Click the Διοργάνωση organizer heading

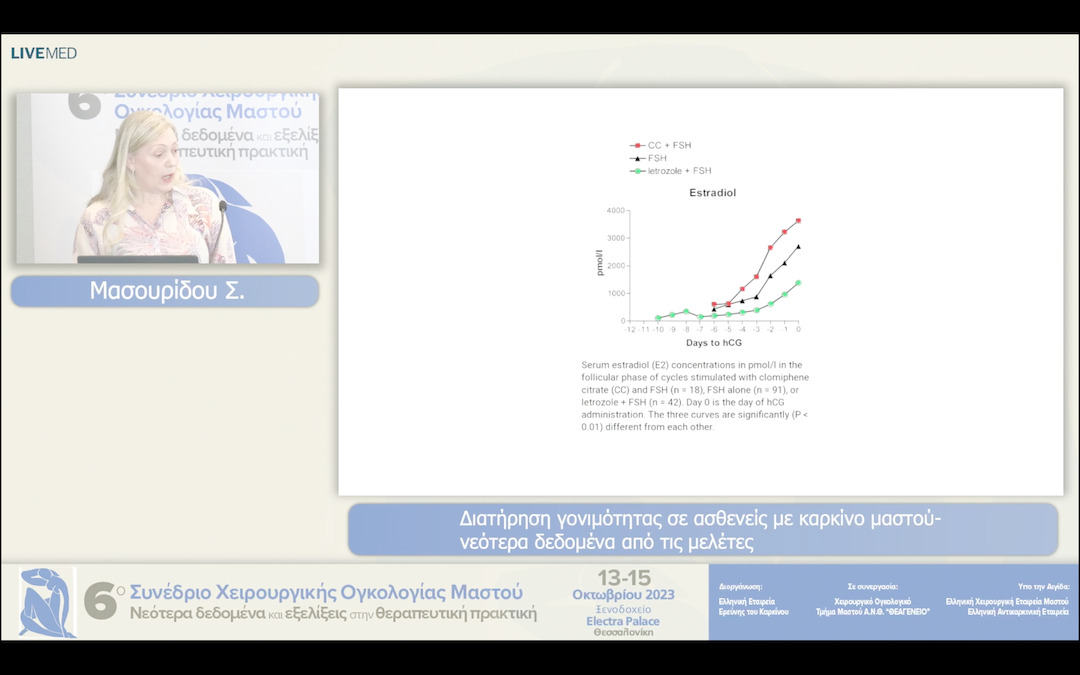click(x=741, y=587)
